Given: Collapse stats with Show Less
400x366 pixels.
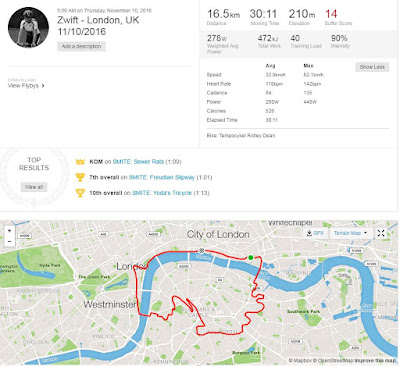Looking at the screenshot, I should tap(372, 67).
